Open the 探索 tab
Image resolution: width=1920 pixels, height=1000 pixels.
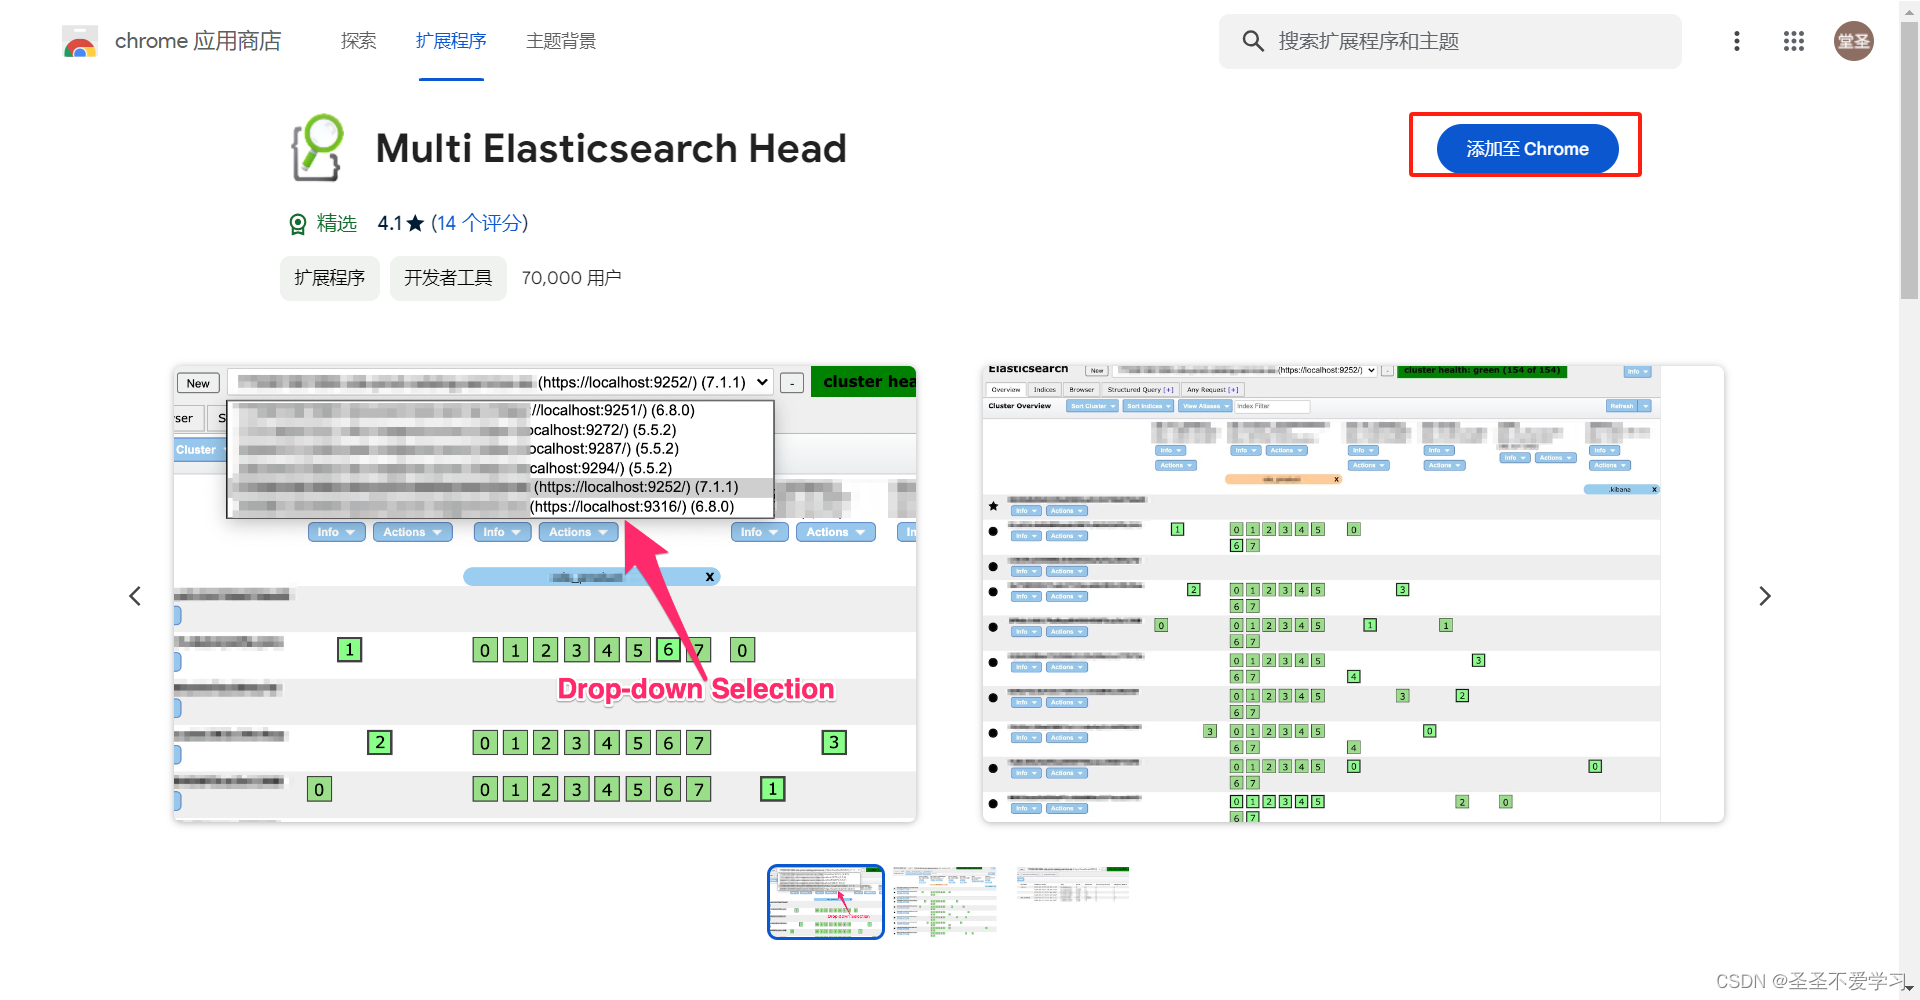click(358, 41)
